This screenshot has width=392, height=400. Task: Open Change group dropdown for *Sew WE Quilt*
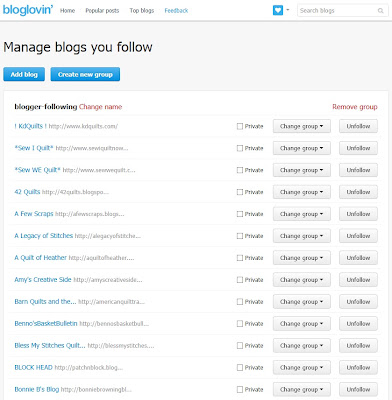pos(302,170)
